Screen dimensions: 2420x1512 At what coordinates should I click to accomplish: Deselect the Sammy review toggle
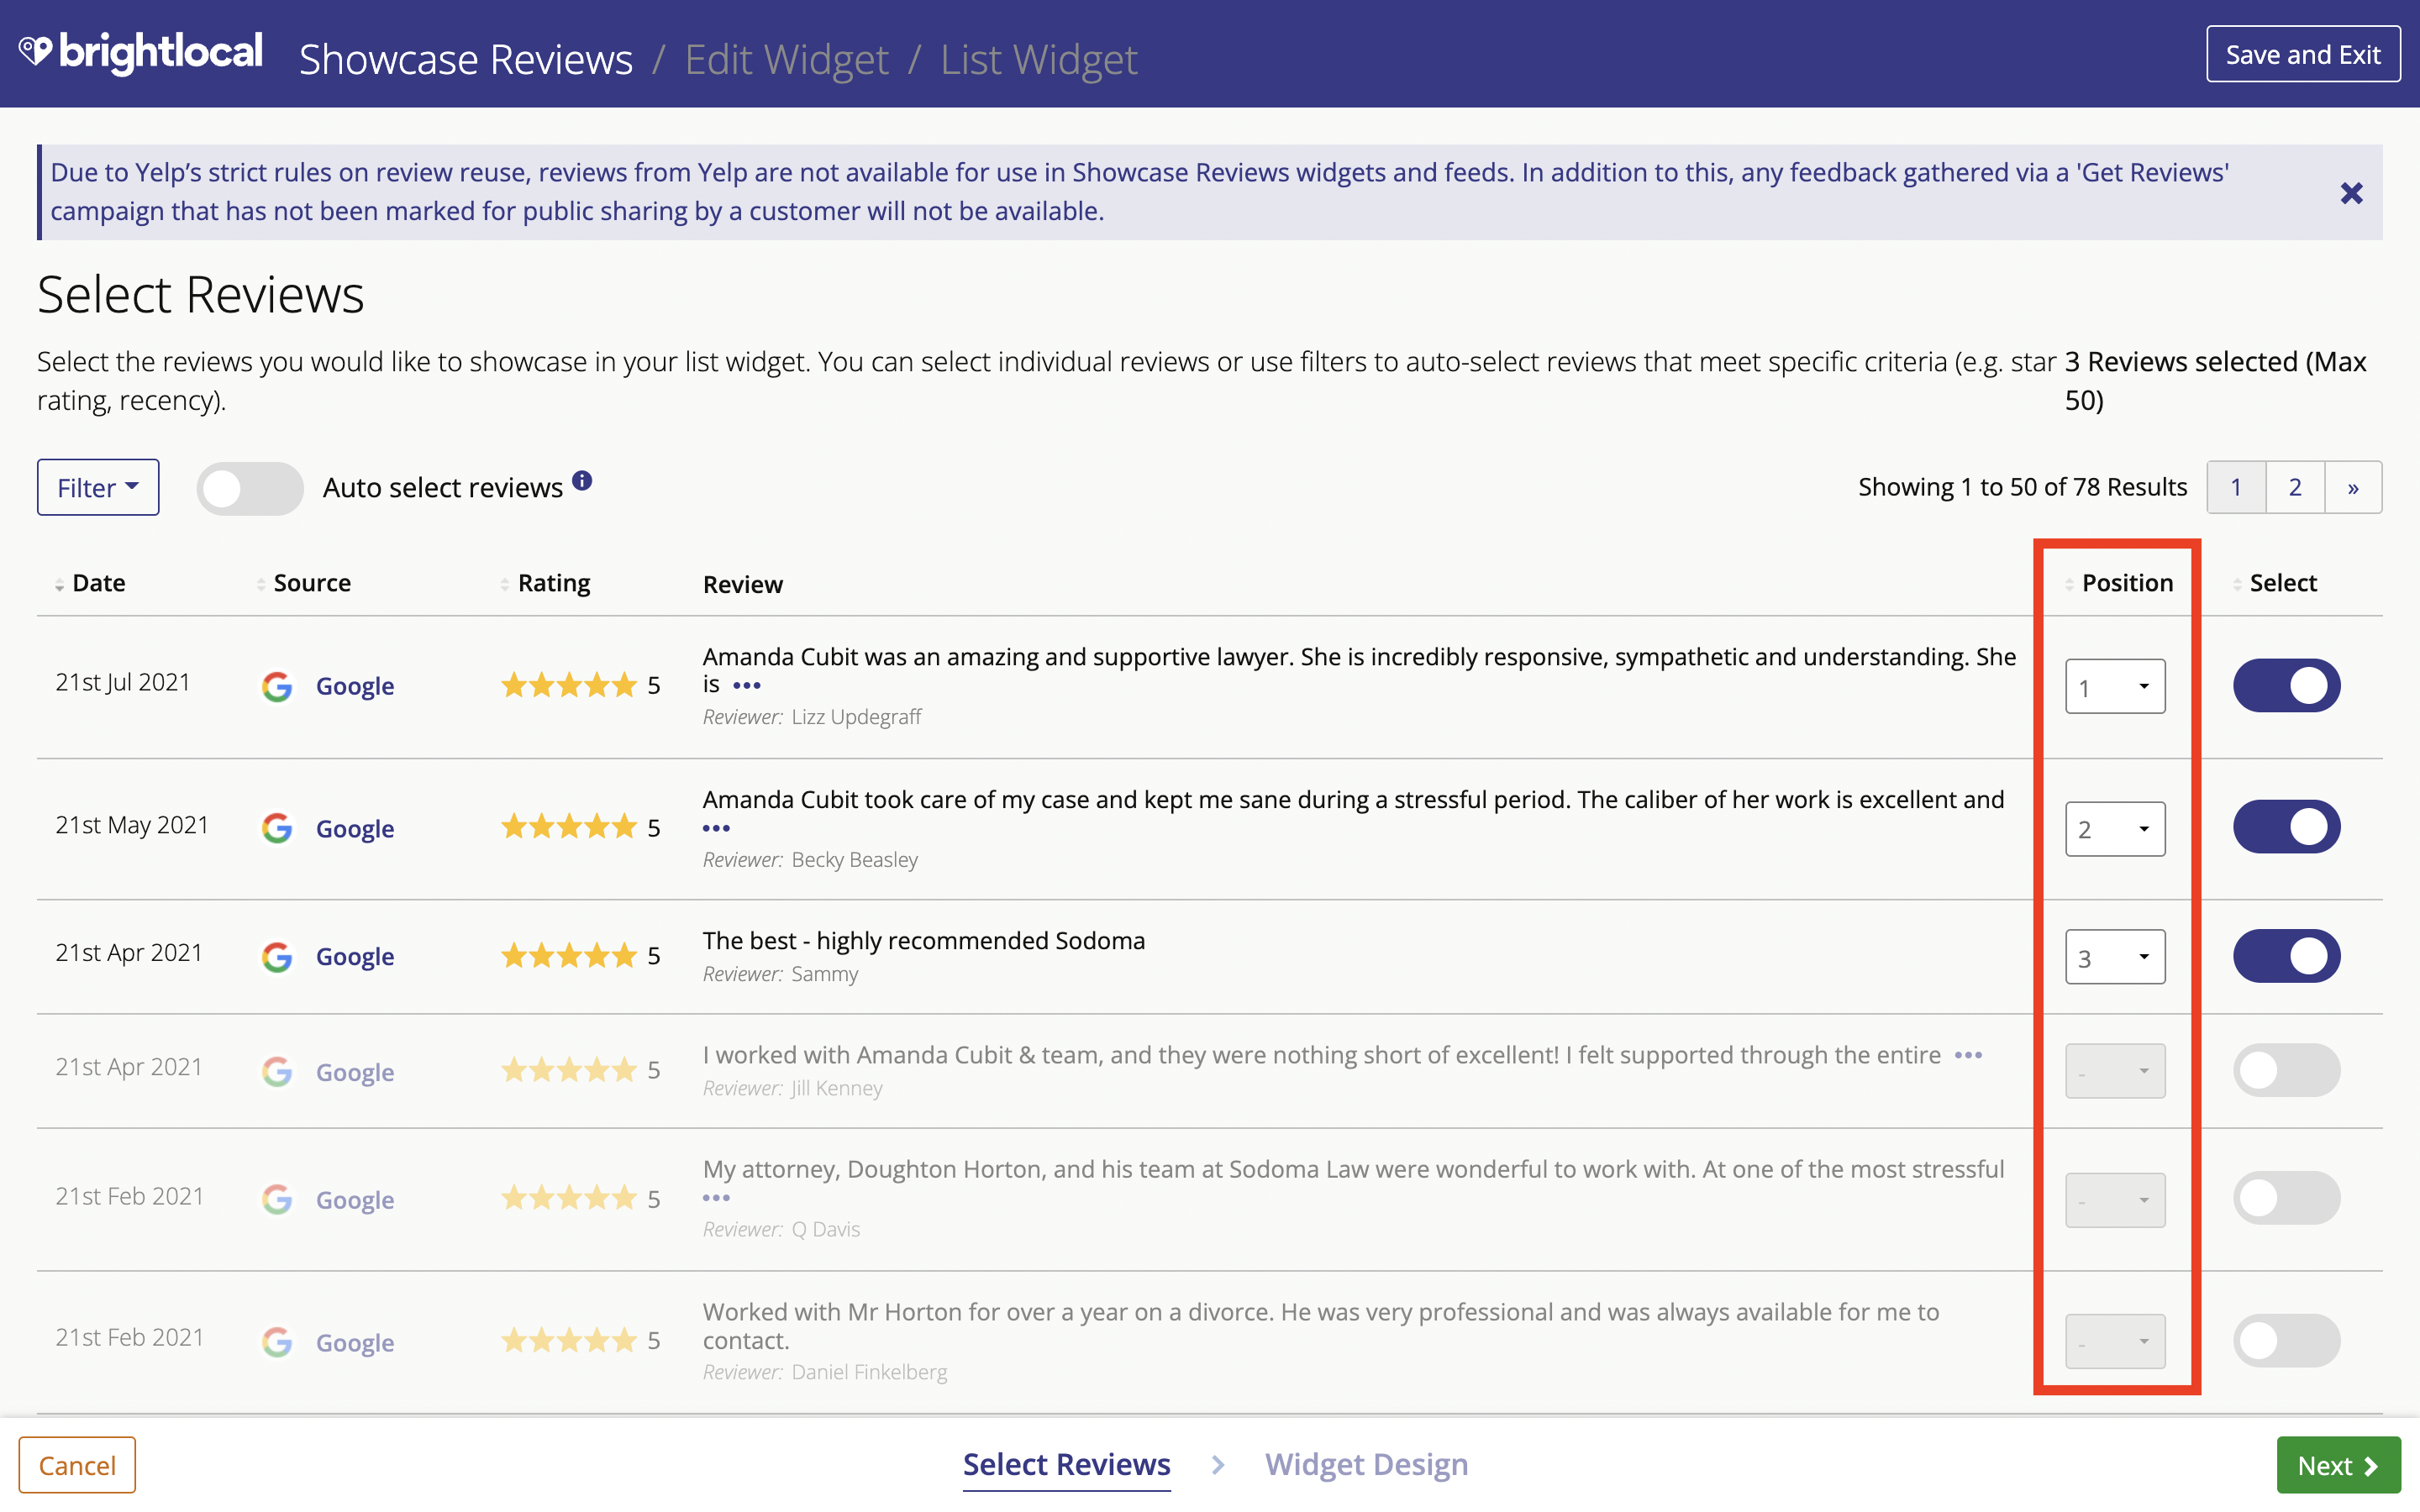2286,957
